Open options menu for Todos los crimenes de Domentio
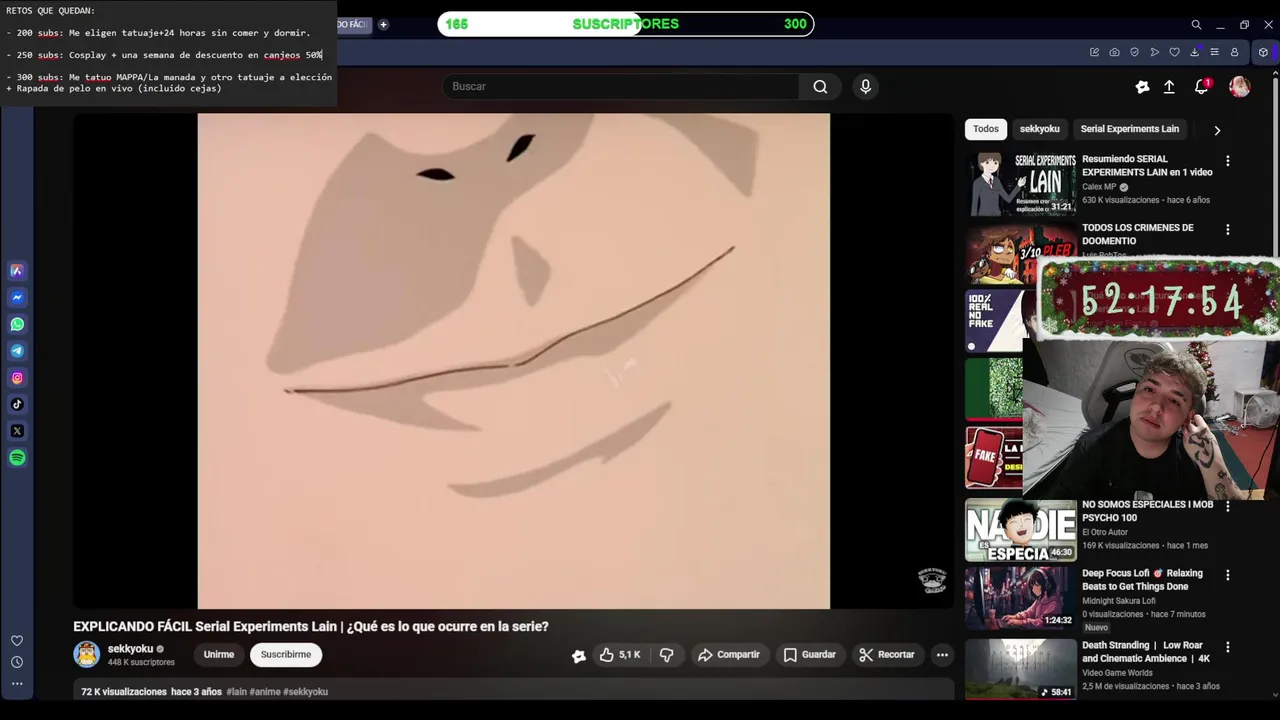The image size is (1280, 720). [x=1228, y=230]
